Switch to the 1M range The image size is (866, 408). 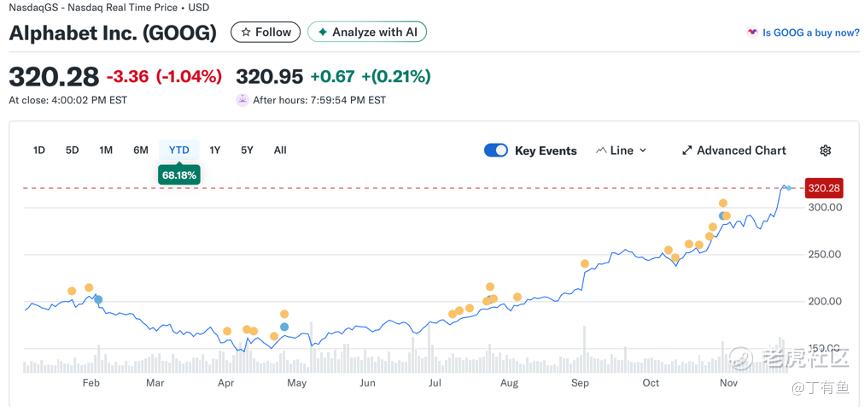pos(106,151)
